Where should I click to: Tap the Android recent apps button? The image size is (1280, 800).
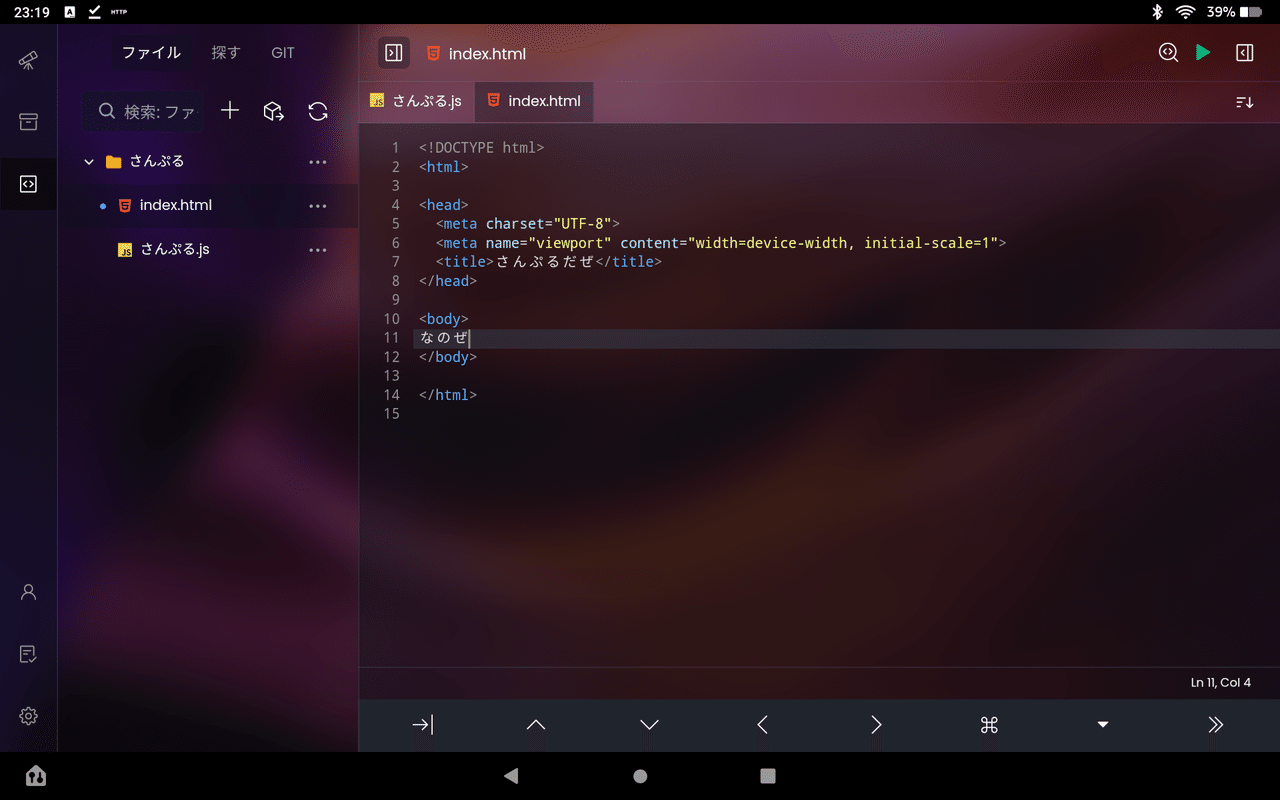point(768,776)
